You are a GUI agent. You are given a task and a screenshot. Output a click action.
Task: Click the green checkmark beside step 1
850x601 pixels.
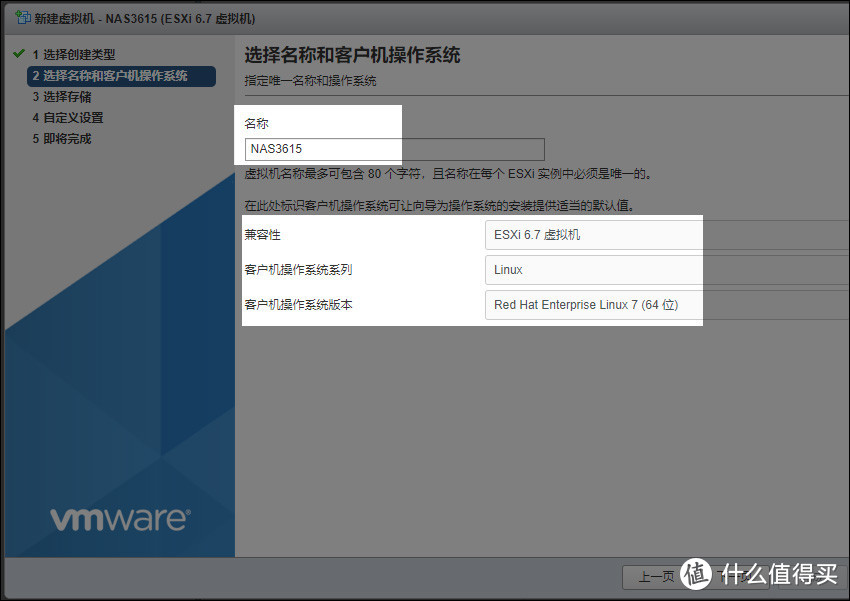[x=17, y=54]
